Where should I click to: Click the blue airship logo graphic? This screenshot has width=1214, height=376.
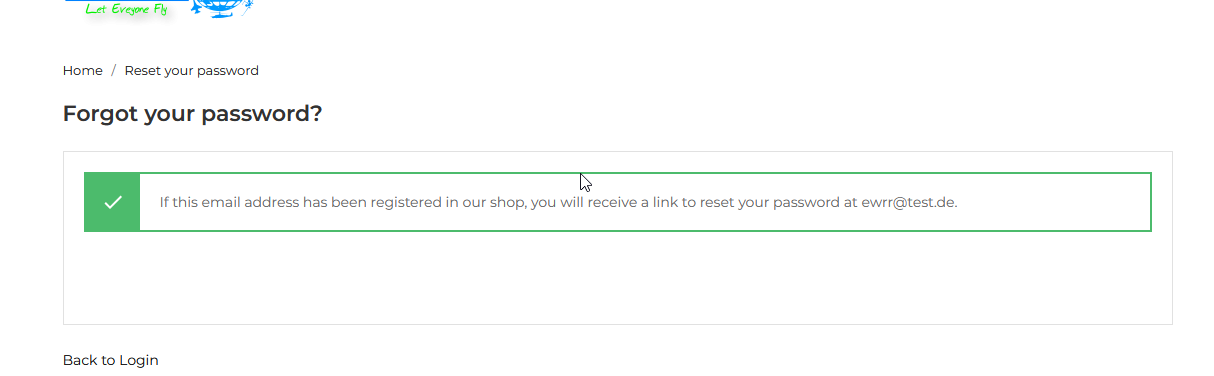(x=221, y=9)
